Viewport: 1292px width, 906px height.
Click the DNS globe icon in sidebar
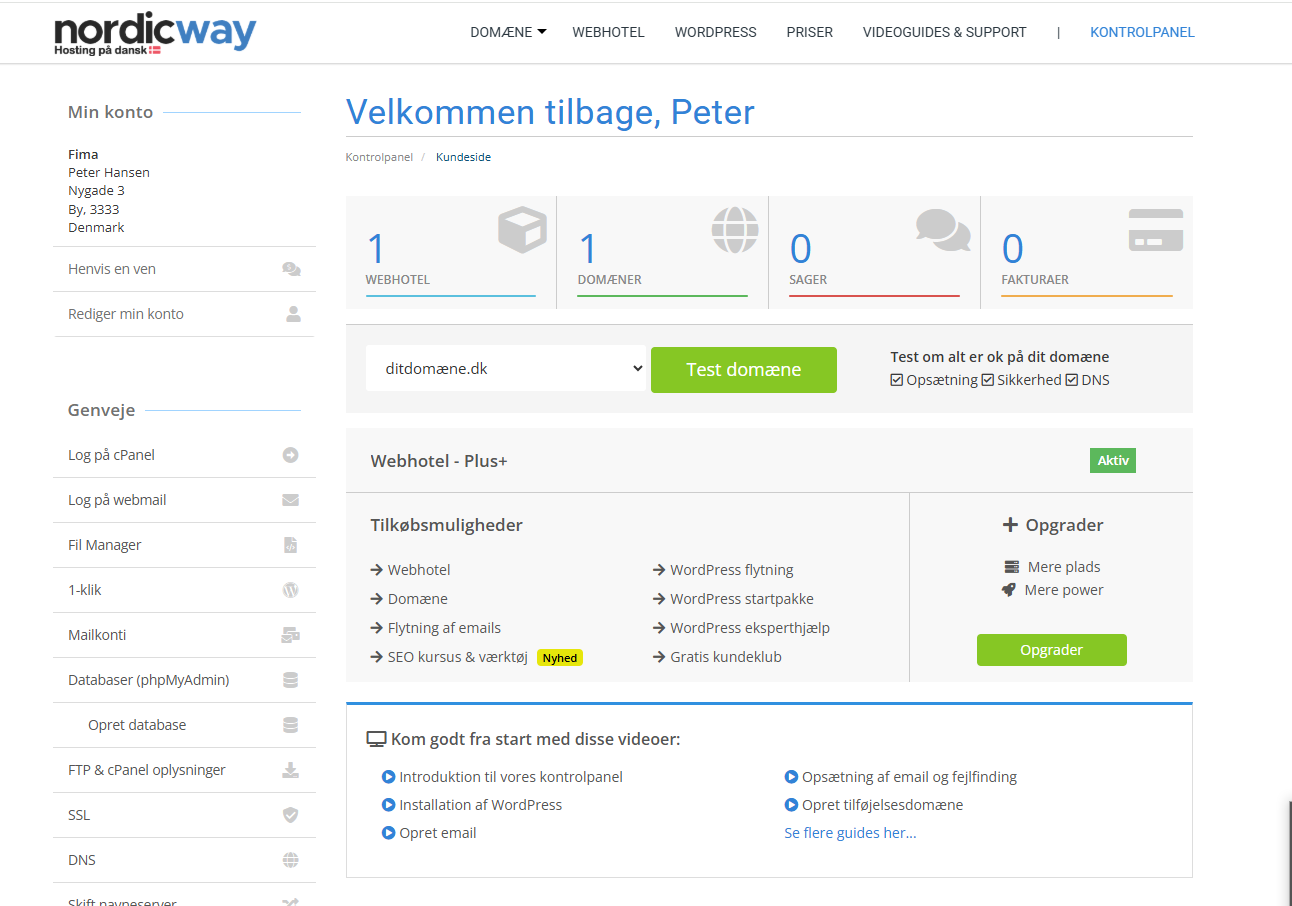point(290,860)
